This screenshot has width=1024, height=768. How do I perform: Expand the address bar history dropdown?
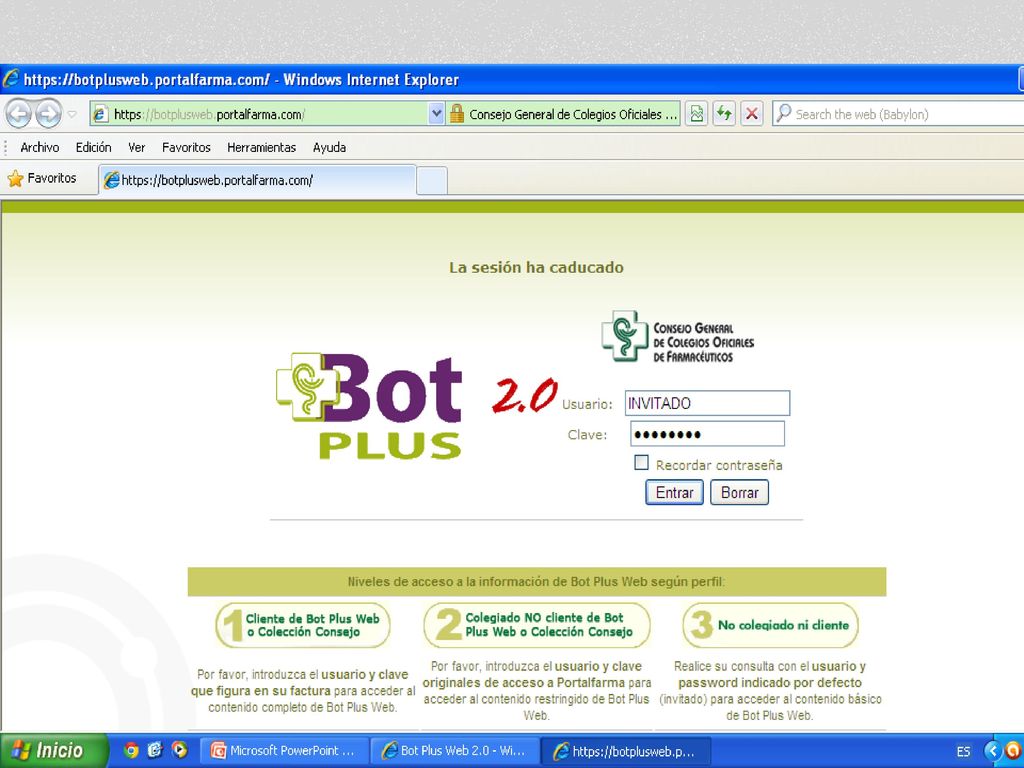(x=436, y=114)
